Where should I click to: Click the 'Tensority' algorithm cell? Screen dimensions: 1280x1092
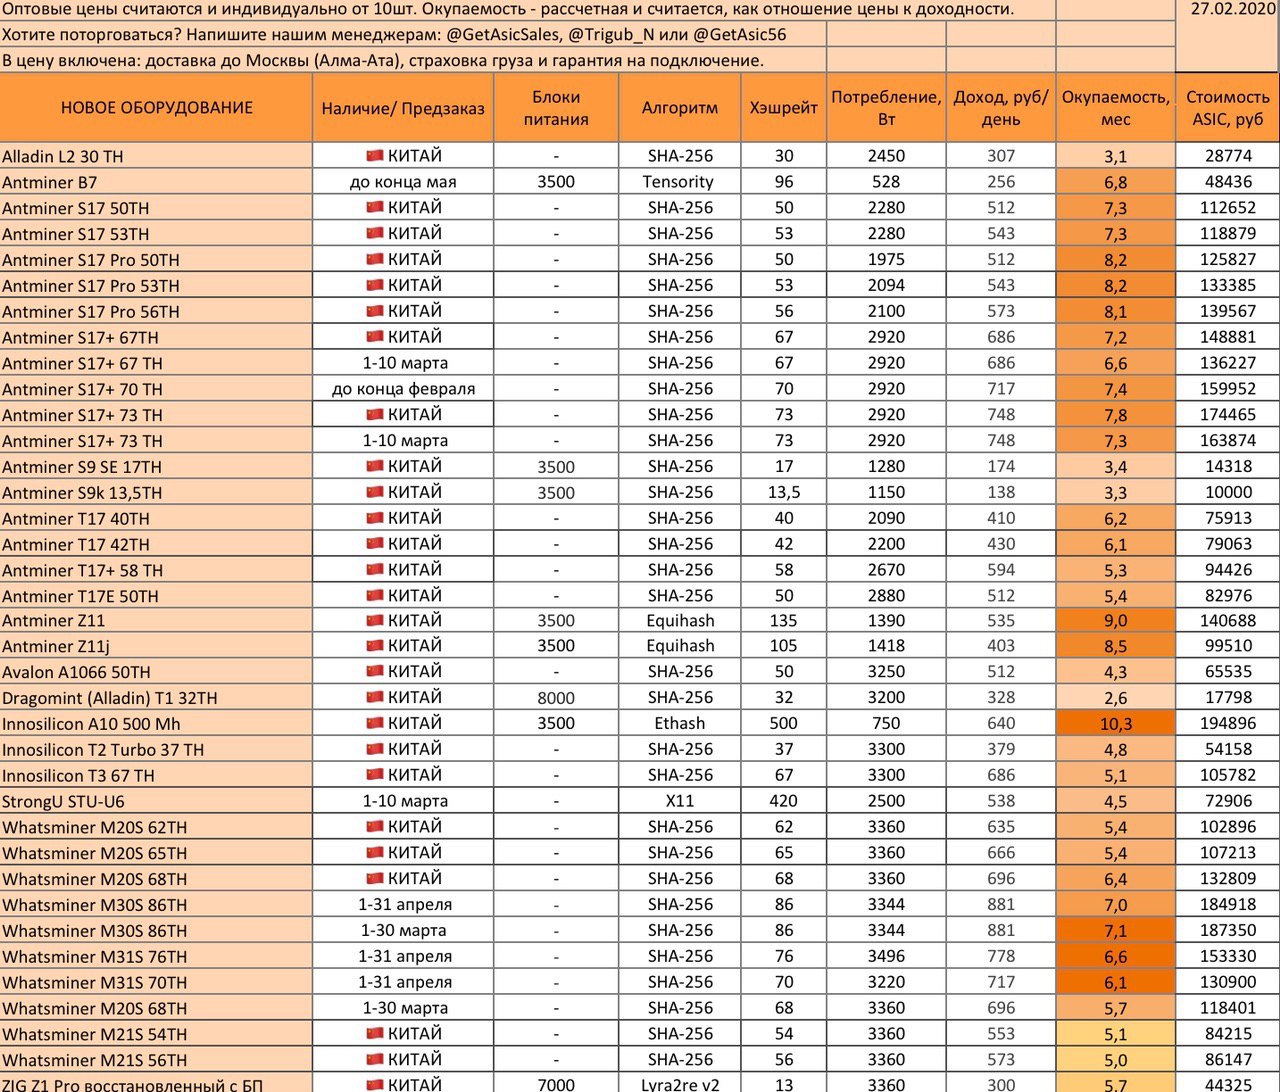680,182
